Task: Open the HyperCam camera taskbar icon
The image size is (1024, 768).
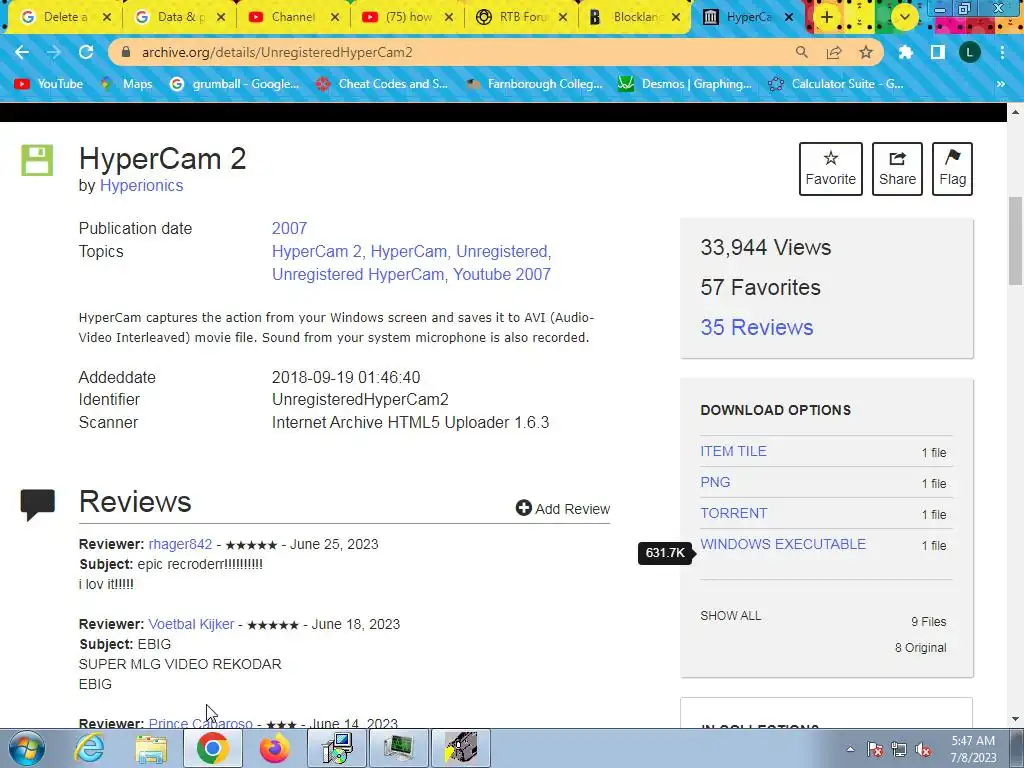Action: click(461, 748)
